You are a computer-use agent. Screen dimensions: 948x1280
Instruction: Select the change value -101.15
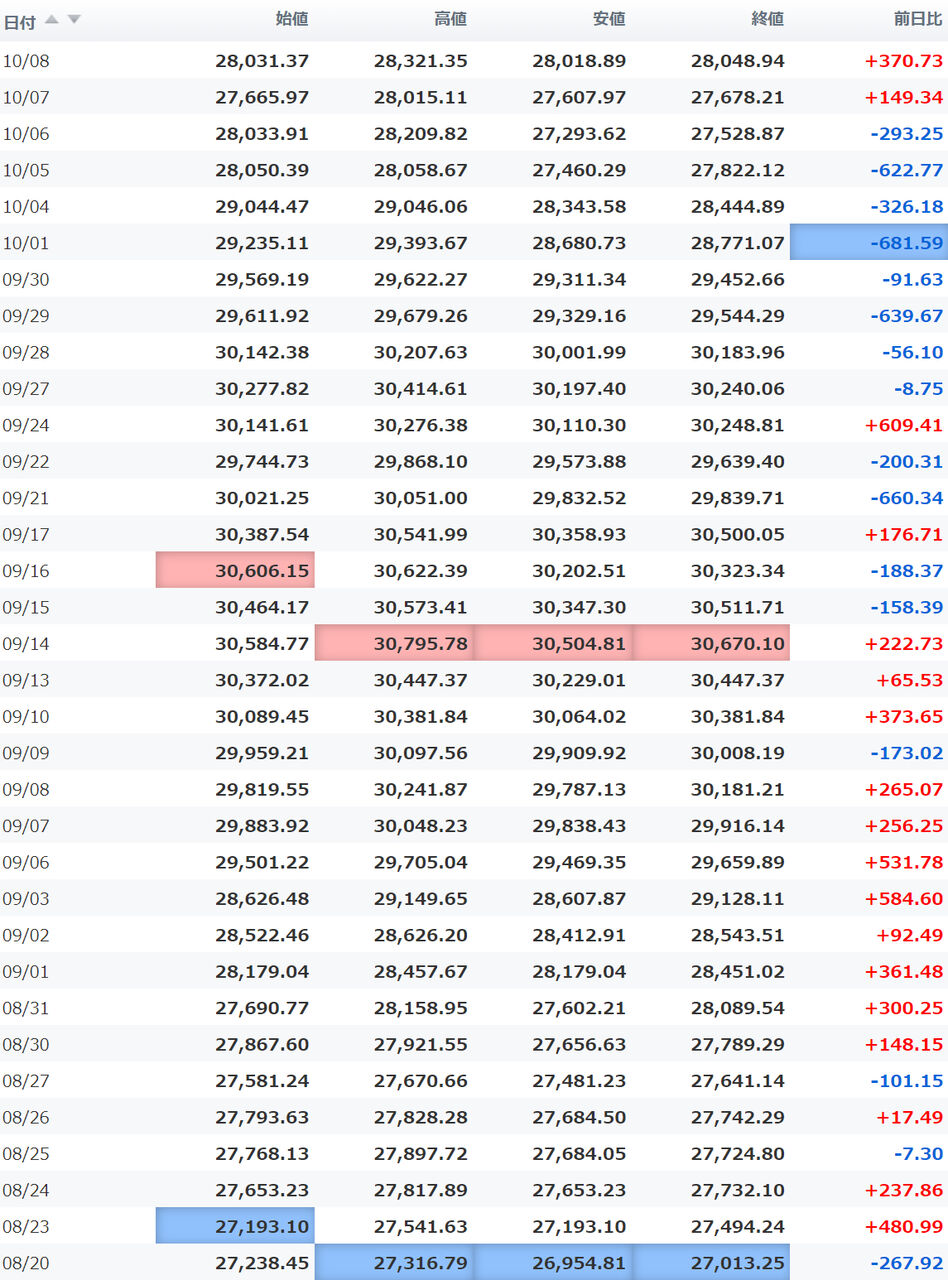pos(906,1081)
